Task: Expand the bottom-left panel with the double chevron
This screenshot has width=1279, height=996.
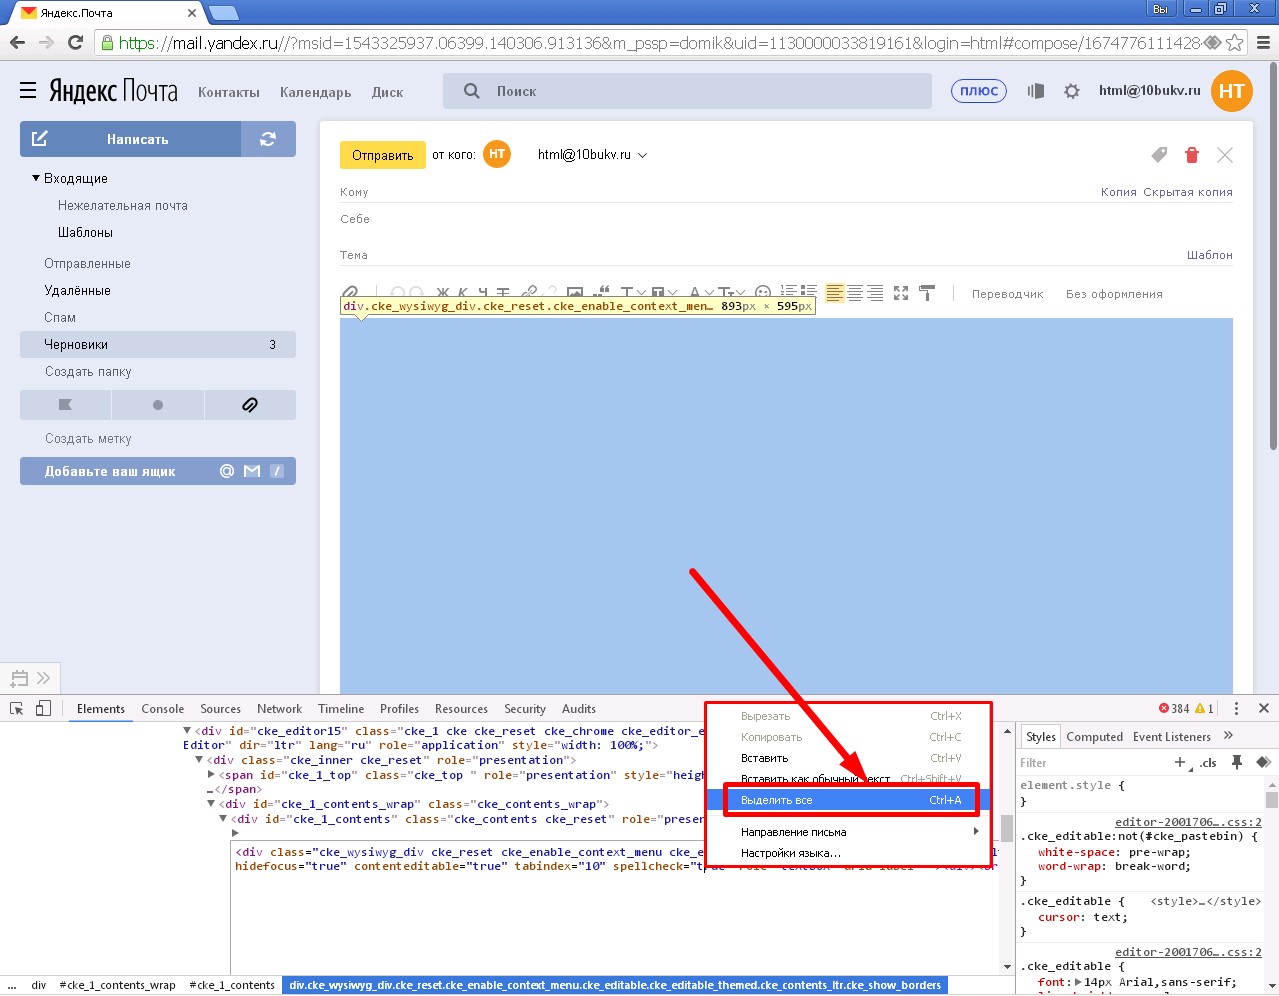Action: pos(43,678)
